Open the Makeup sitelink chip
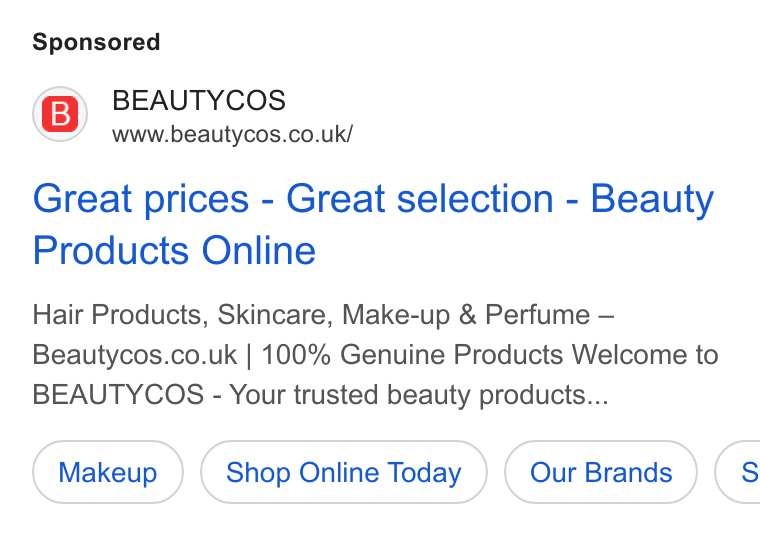 108,472
